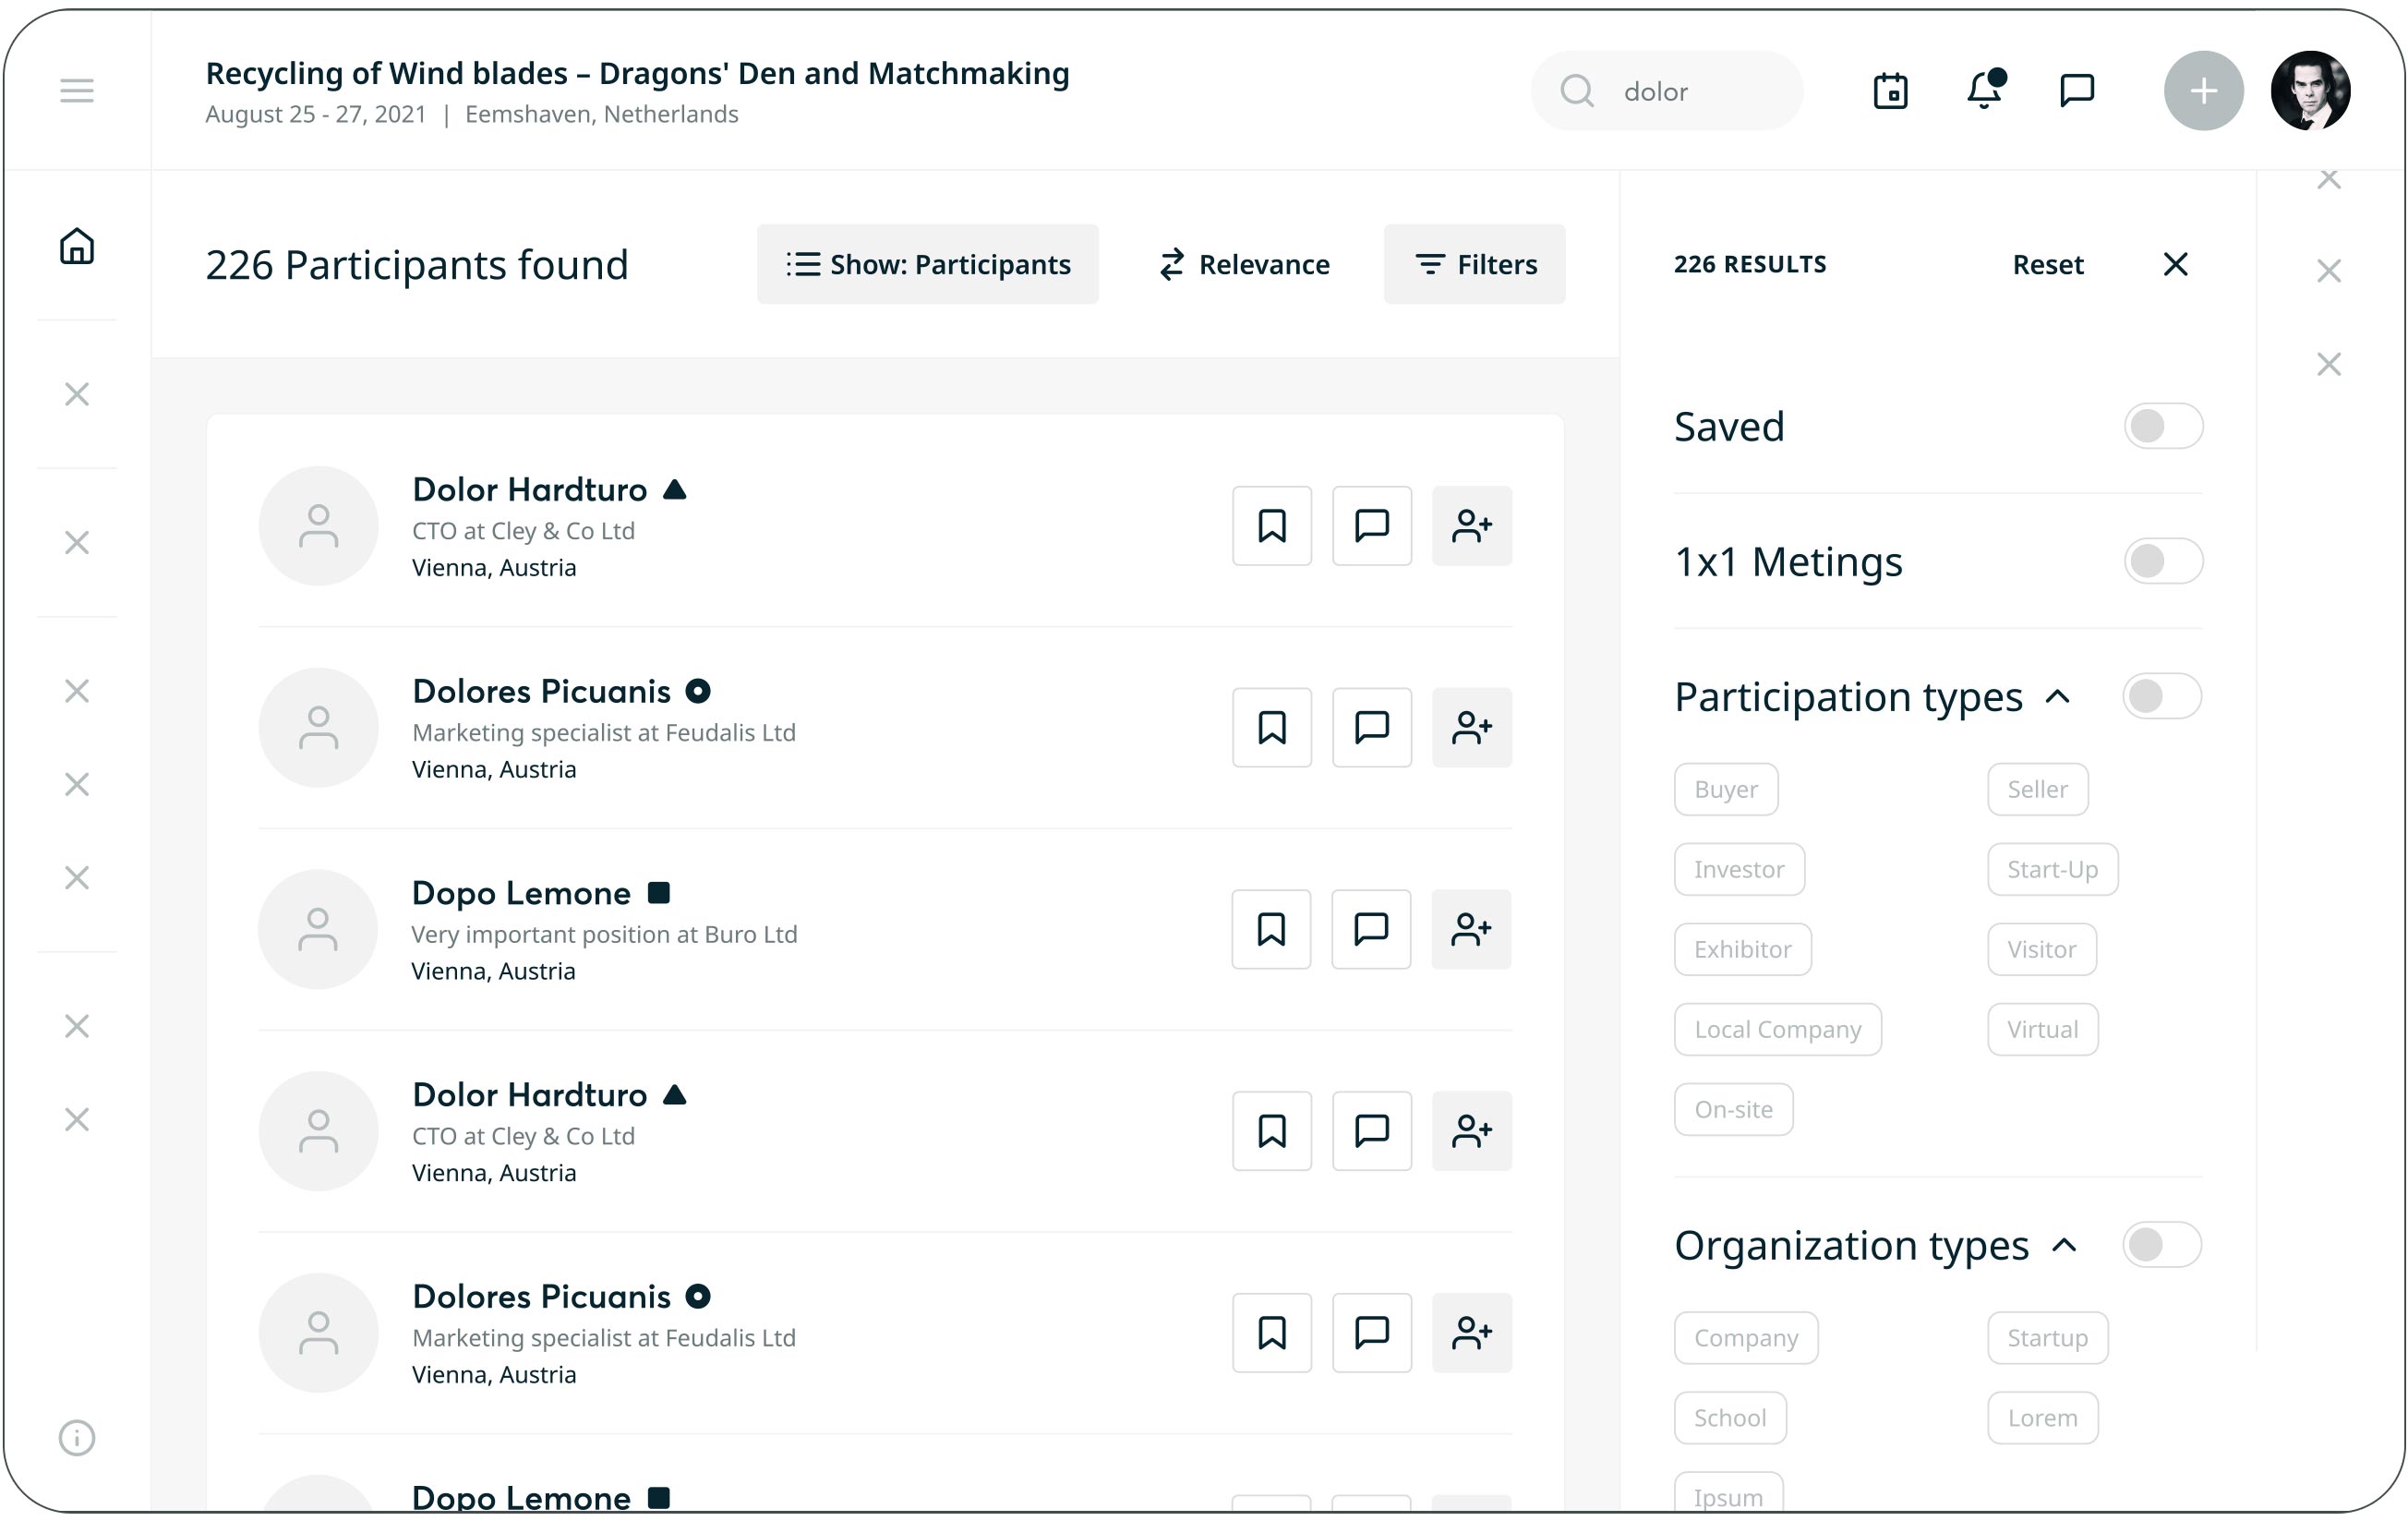Enable the Saved filter toggle
Image resolution: width=2408 pixels, height=1521 pixels.
tap(2162, 427)
